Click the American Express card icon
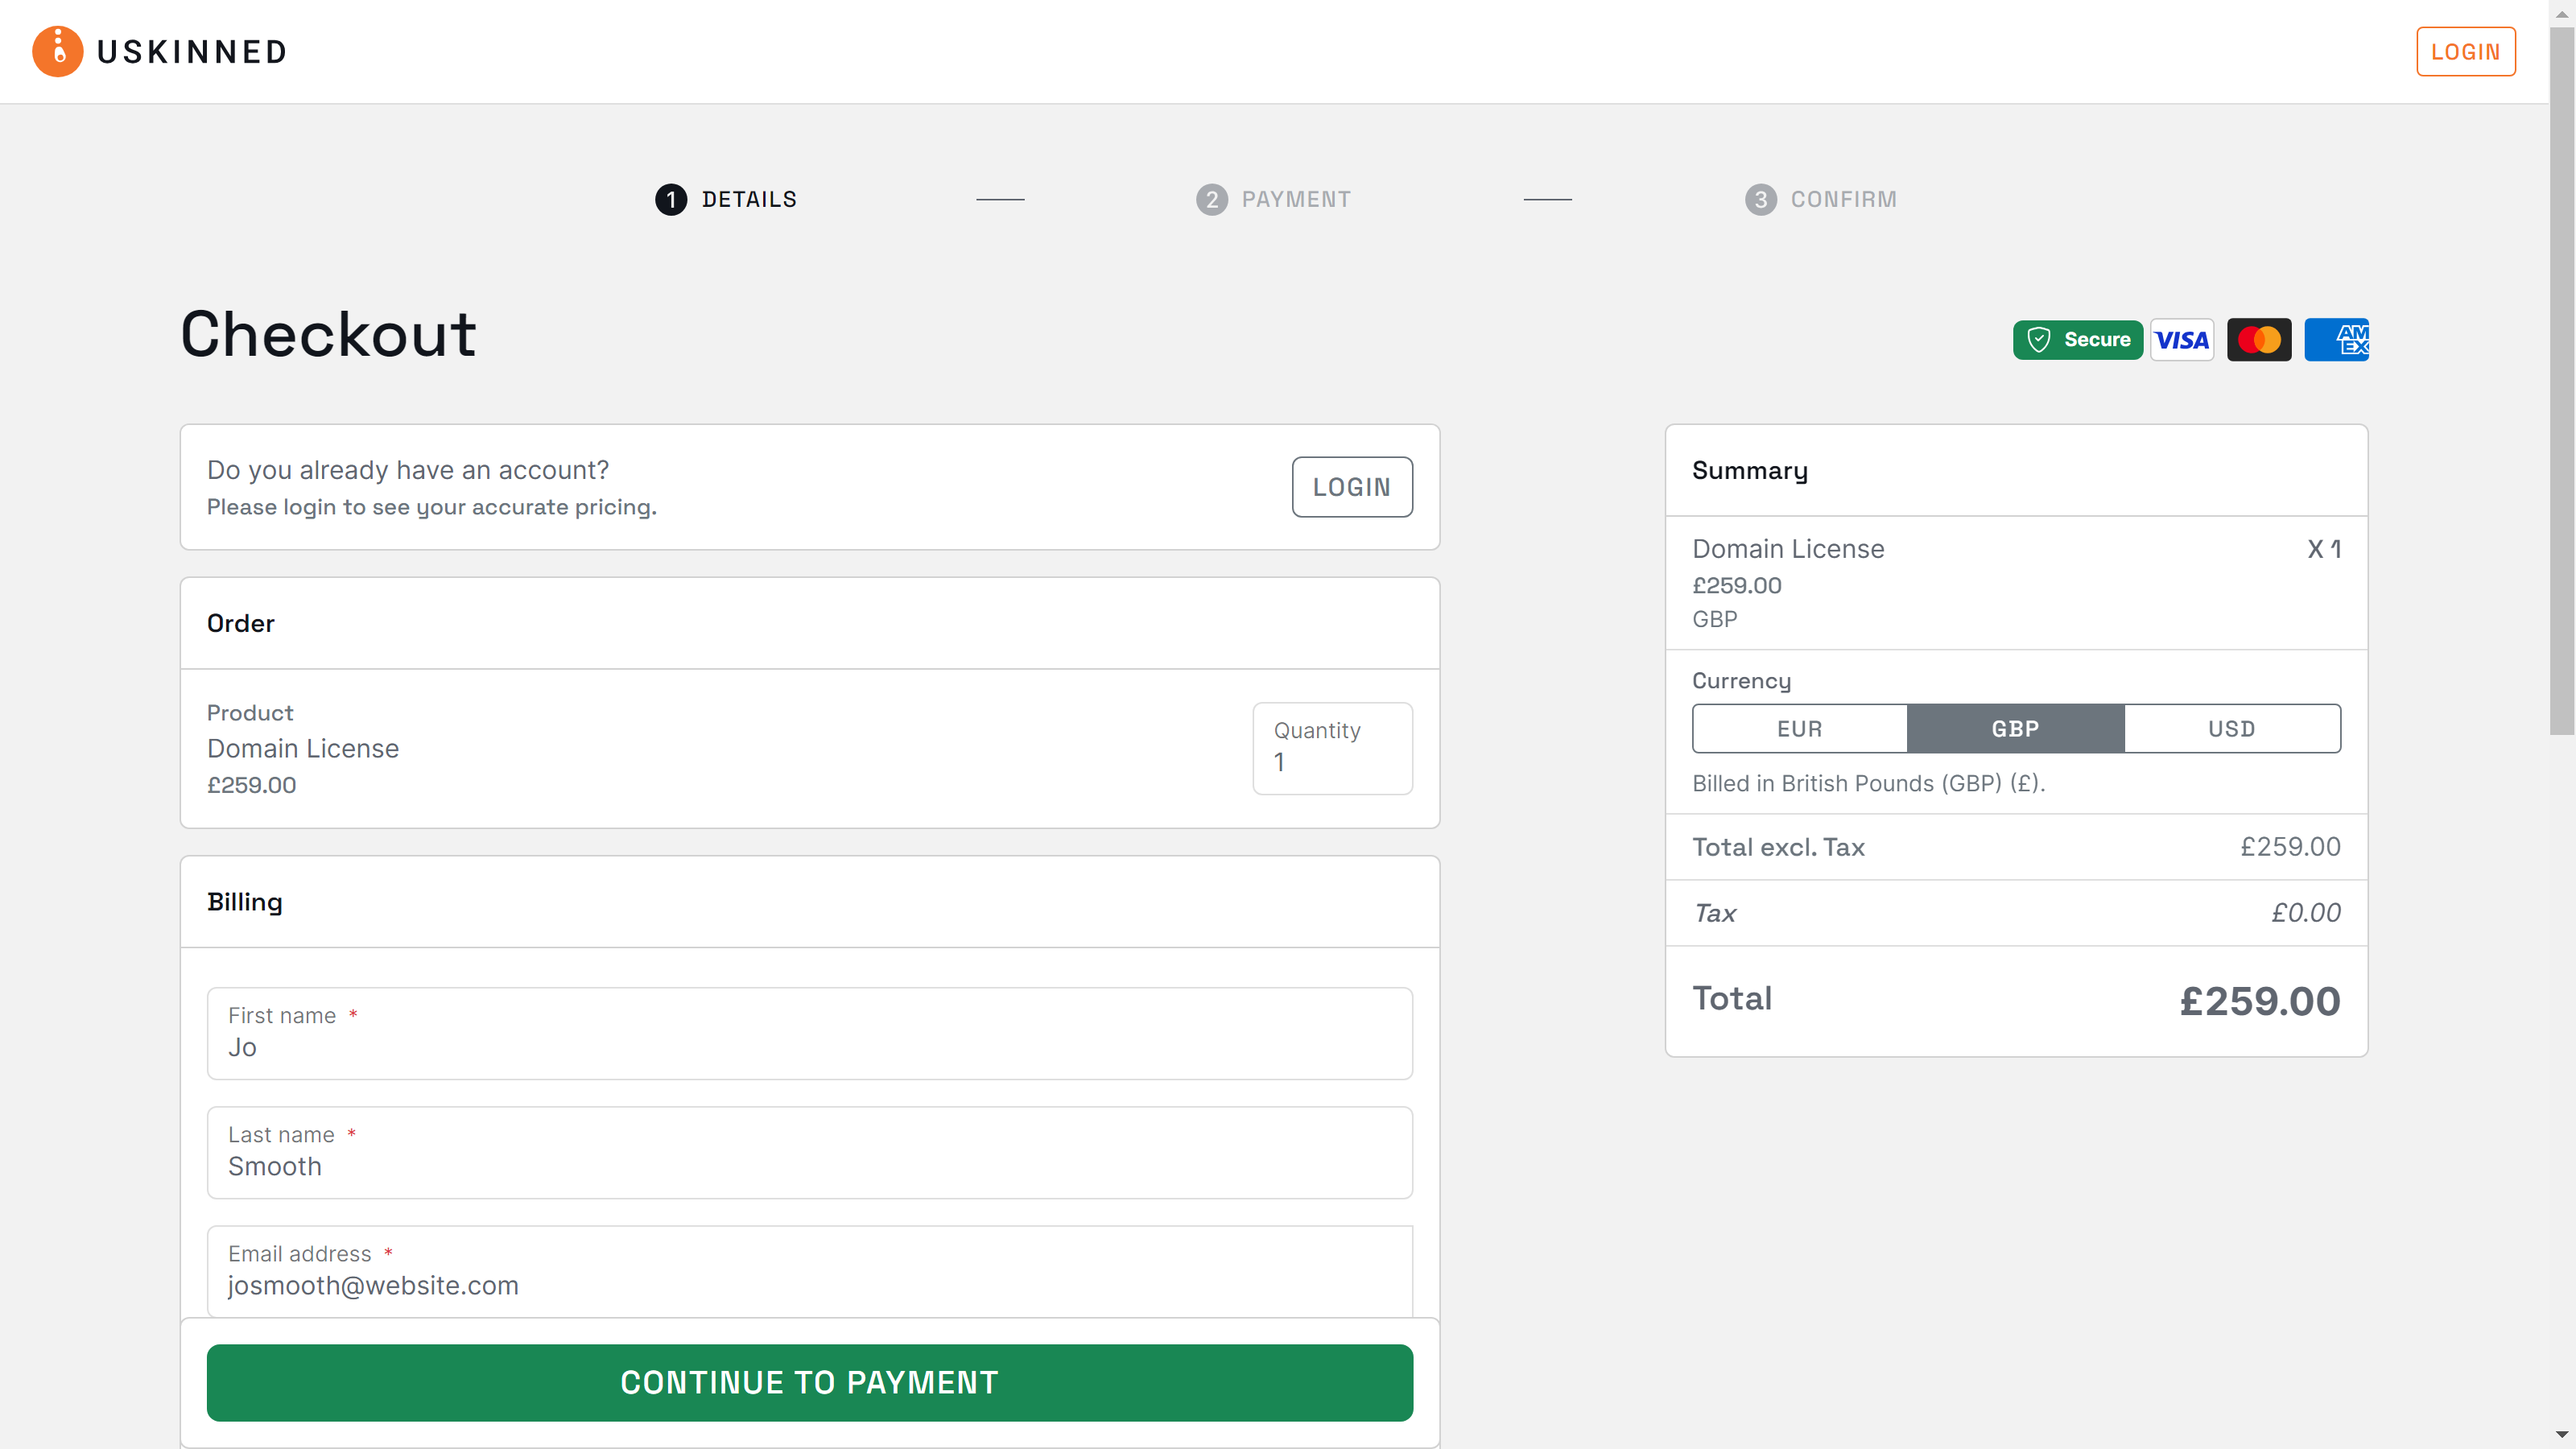The width and height of the screenshot is (2576, 1449). coord(2335,340)
